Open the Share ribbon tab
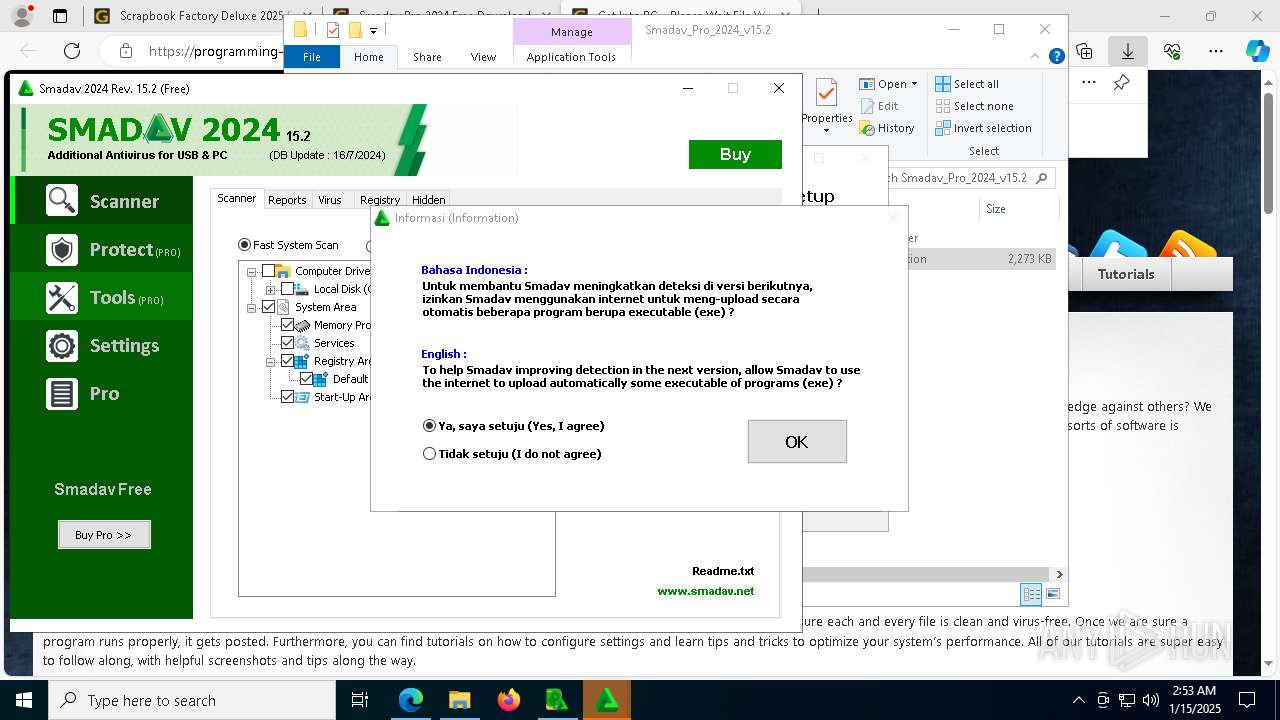The width and height of the screenshot is (1280, 720). click(427, 57)
